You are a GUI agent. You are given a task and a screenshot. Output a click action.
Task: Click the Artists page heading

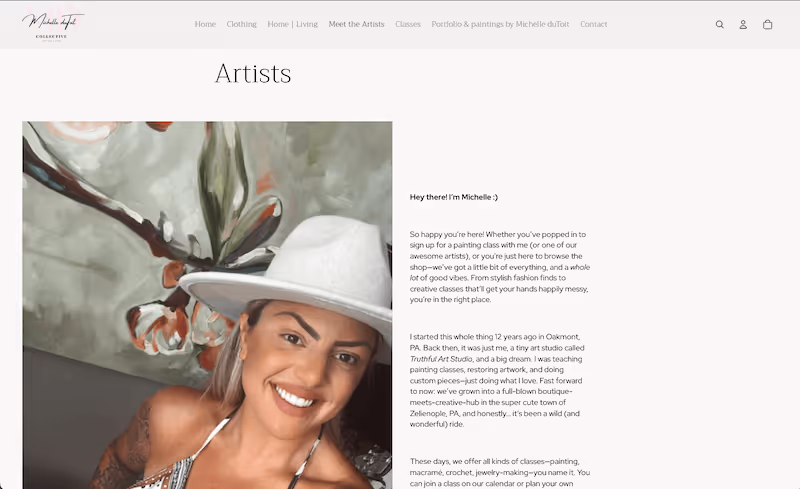point(253,74)
